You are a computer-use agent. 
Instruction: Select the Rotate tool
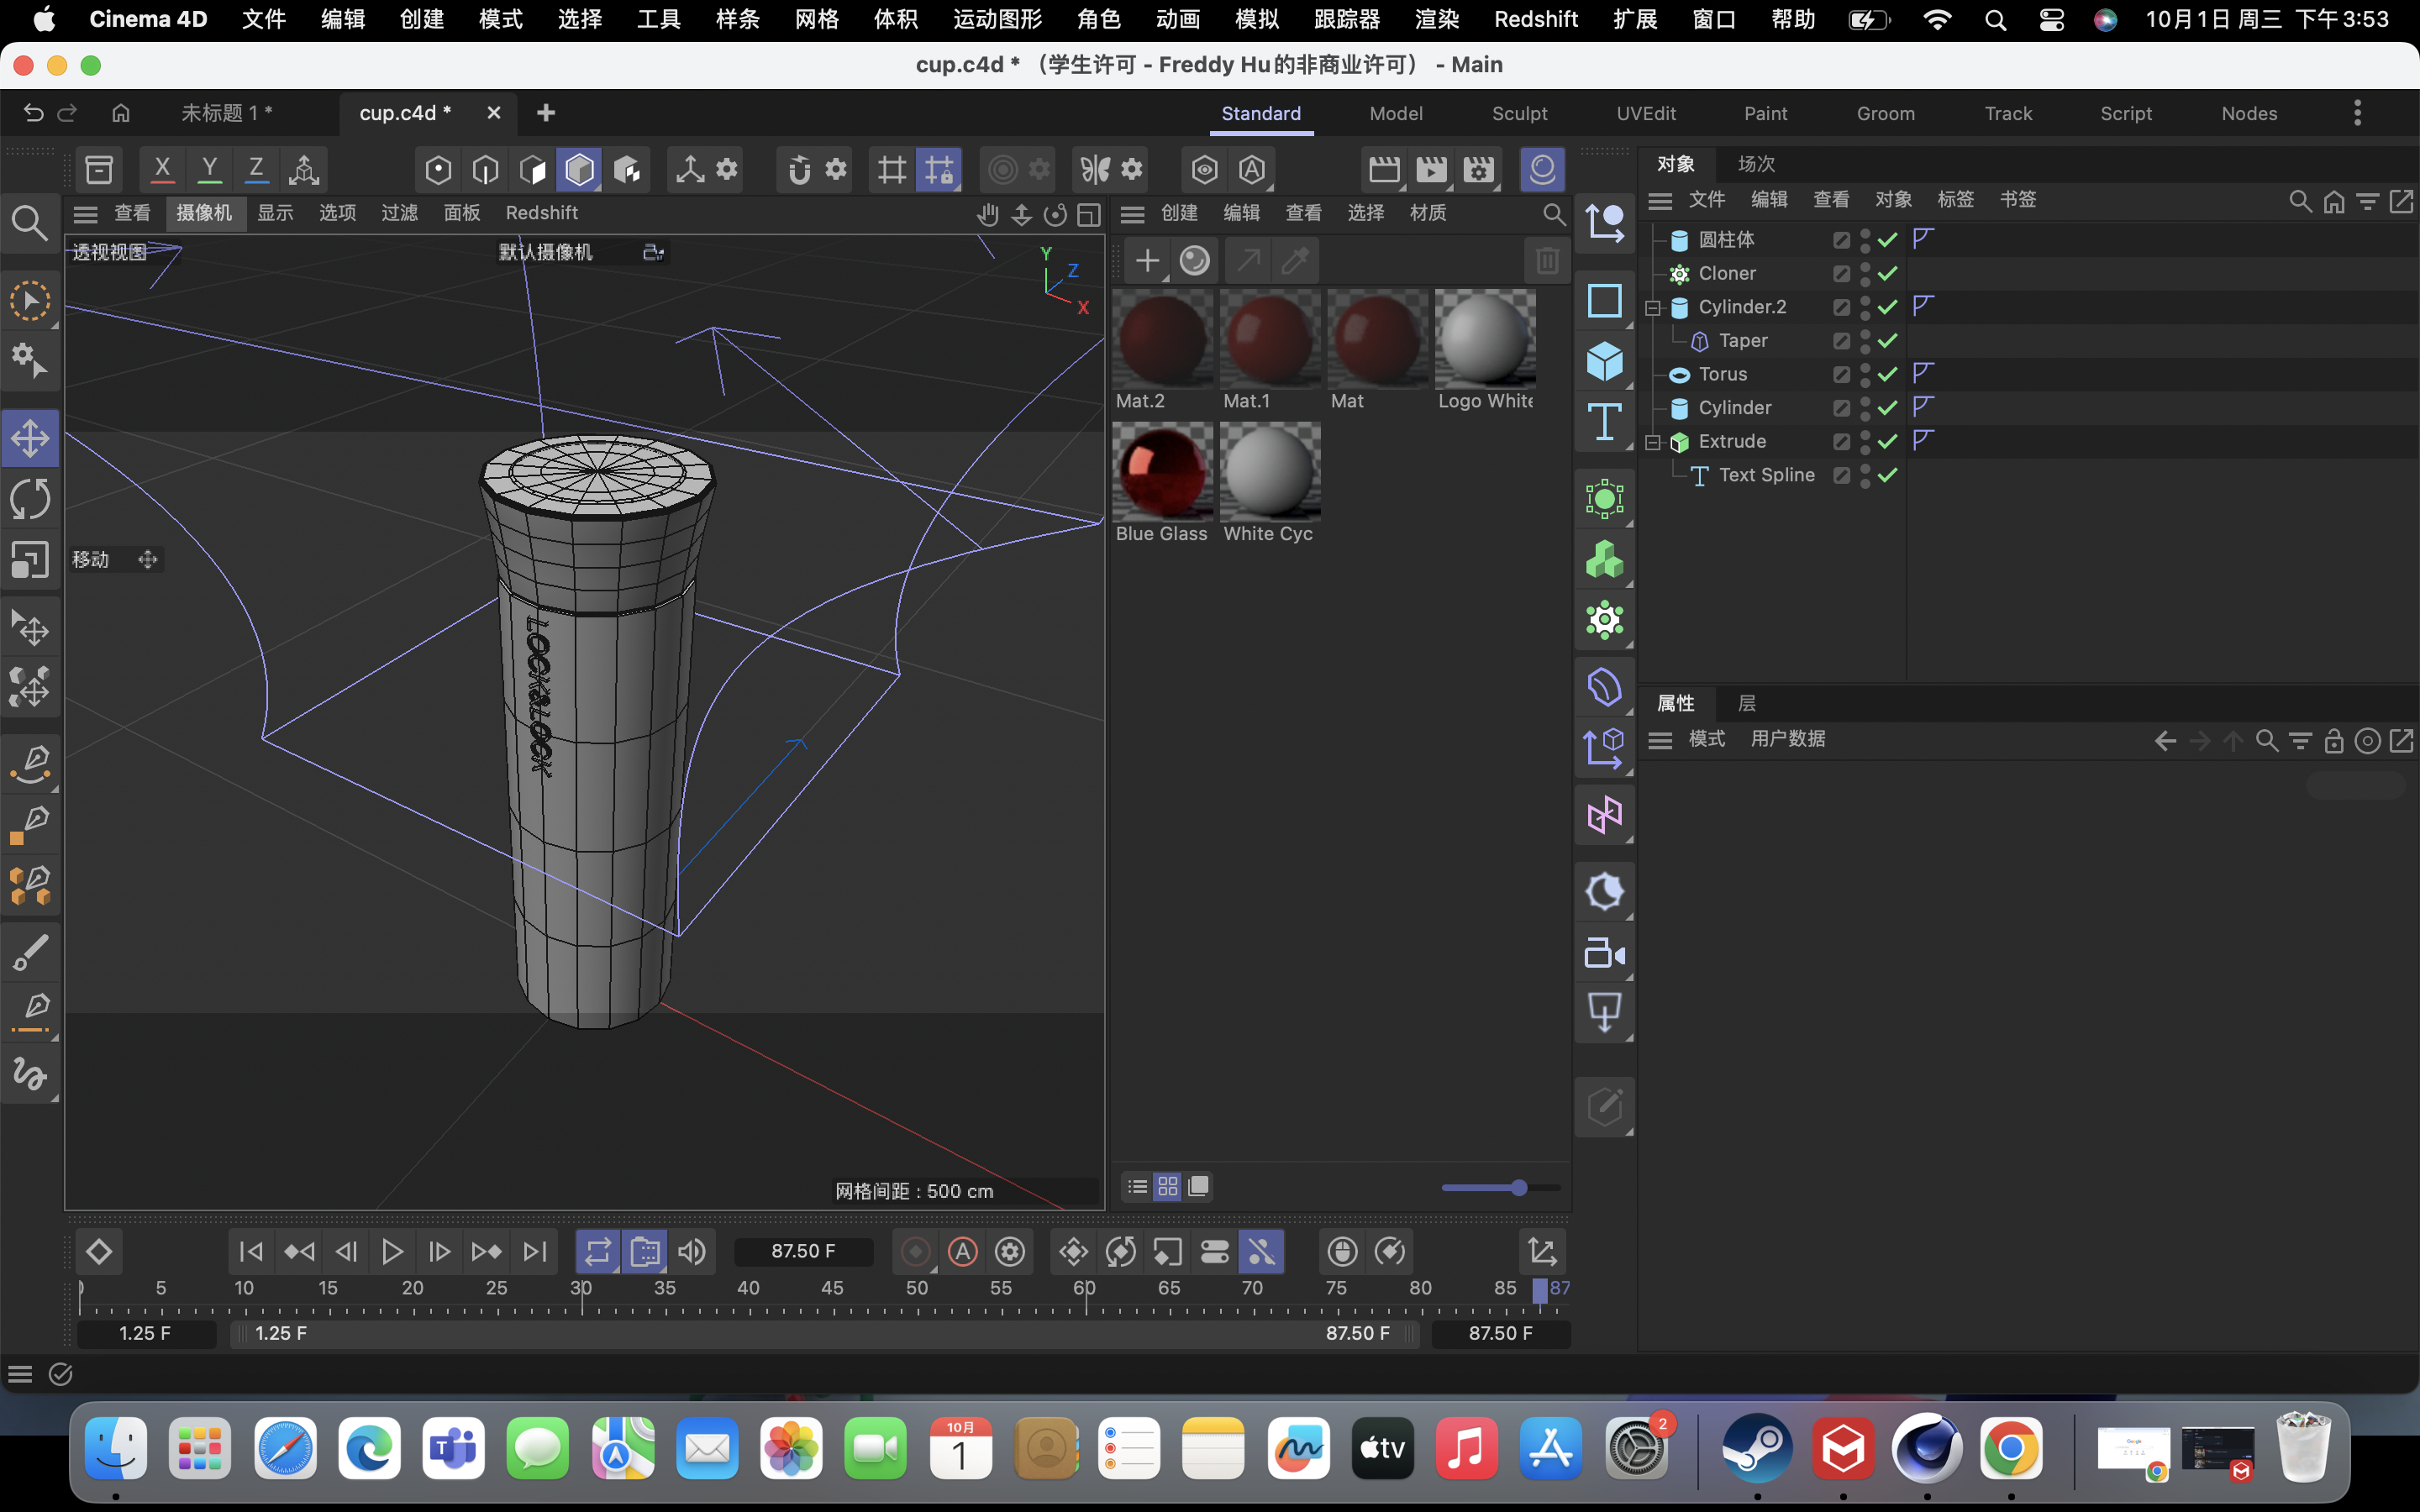30,498
